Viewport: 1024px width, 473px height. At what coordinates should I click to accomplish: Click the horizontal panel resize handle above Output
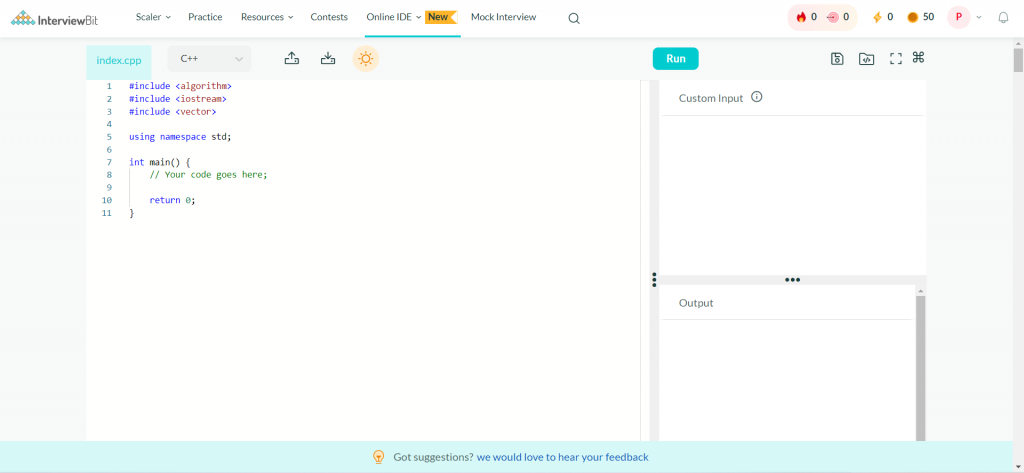coord(792,280)
